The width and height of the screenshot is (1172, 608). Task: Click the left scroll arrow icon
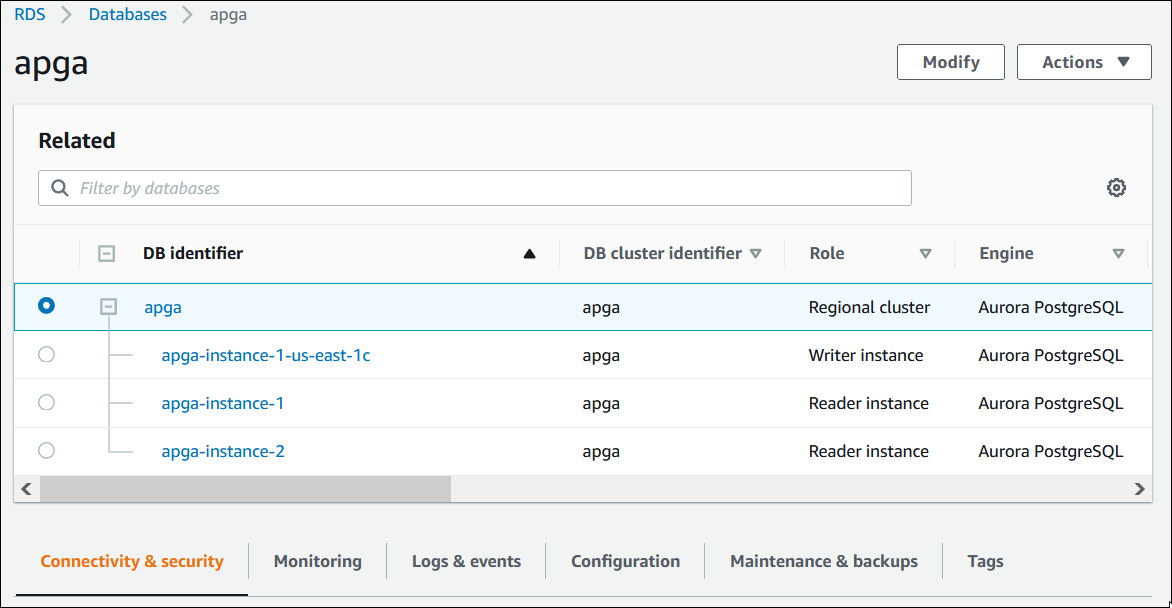pyautogui.click(x=26, y=489)
